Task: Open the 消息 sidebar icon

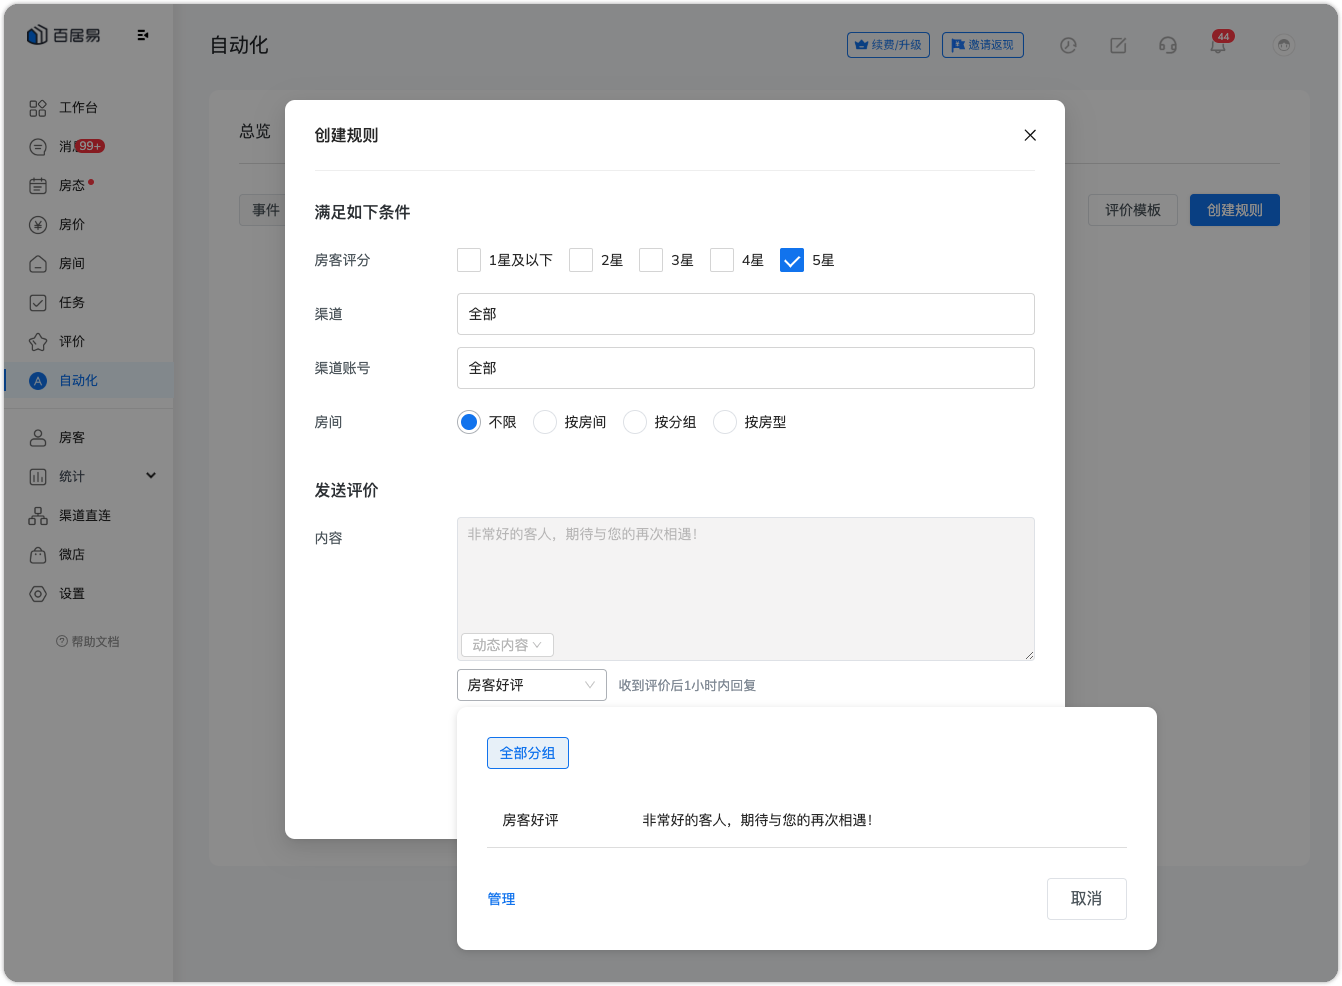Action: [38, 147]
